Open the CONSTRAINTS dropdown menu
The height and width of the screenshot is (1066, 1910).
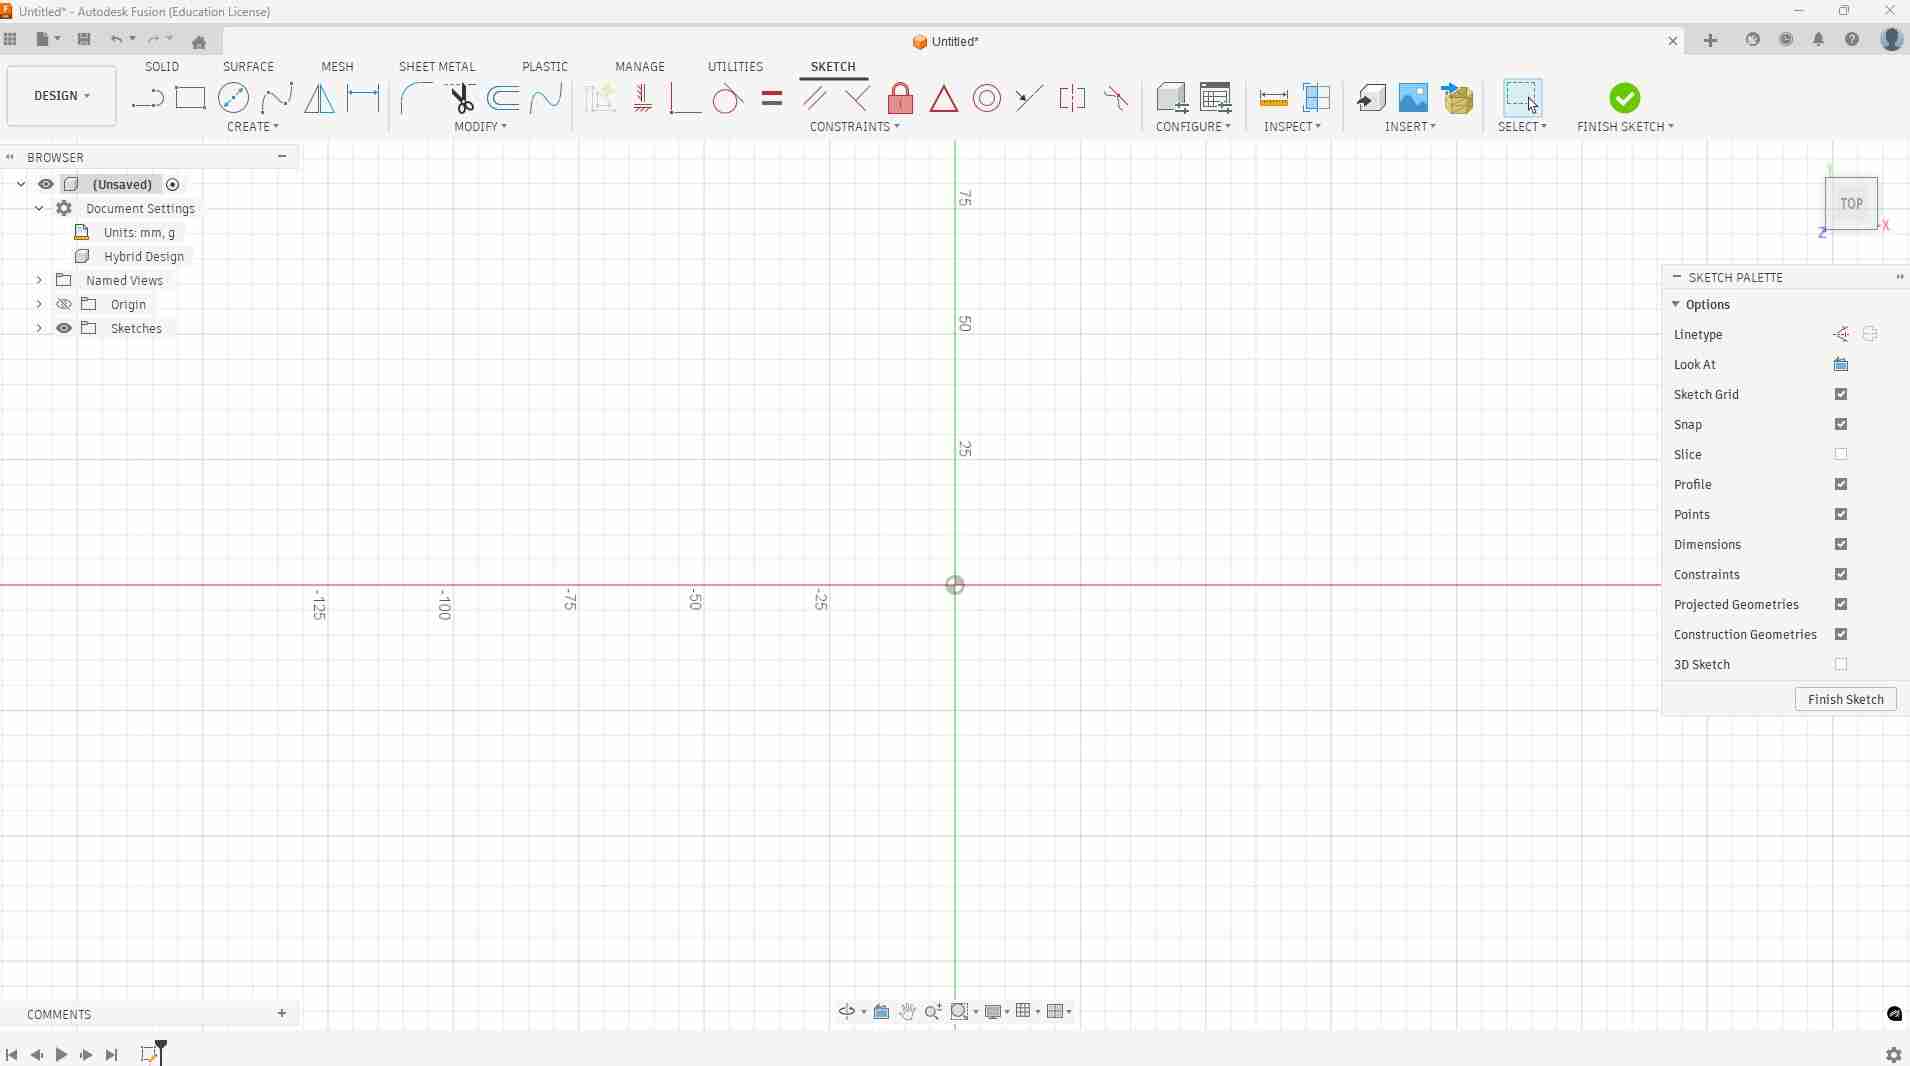[855, 127]
